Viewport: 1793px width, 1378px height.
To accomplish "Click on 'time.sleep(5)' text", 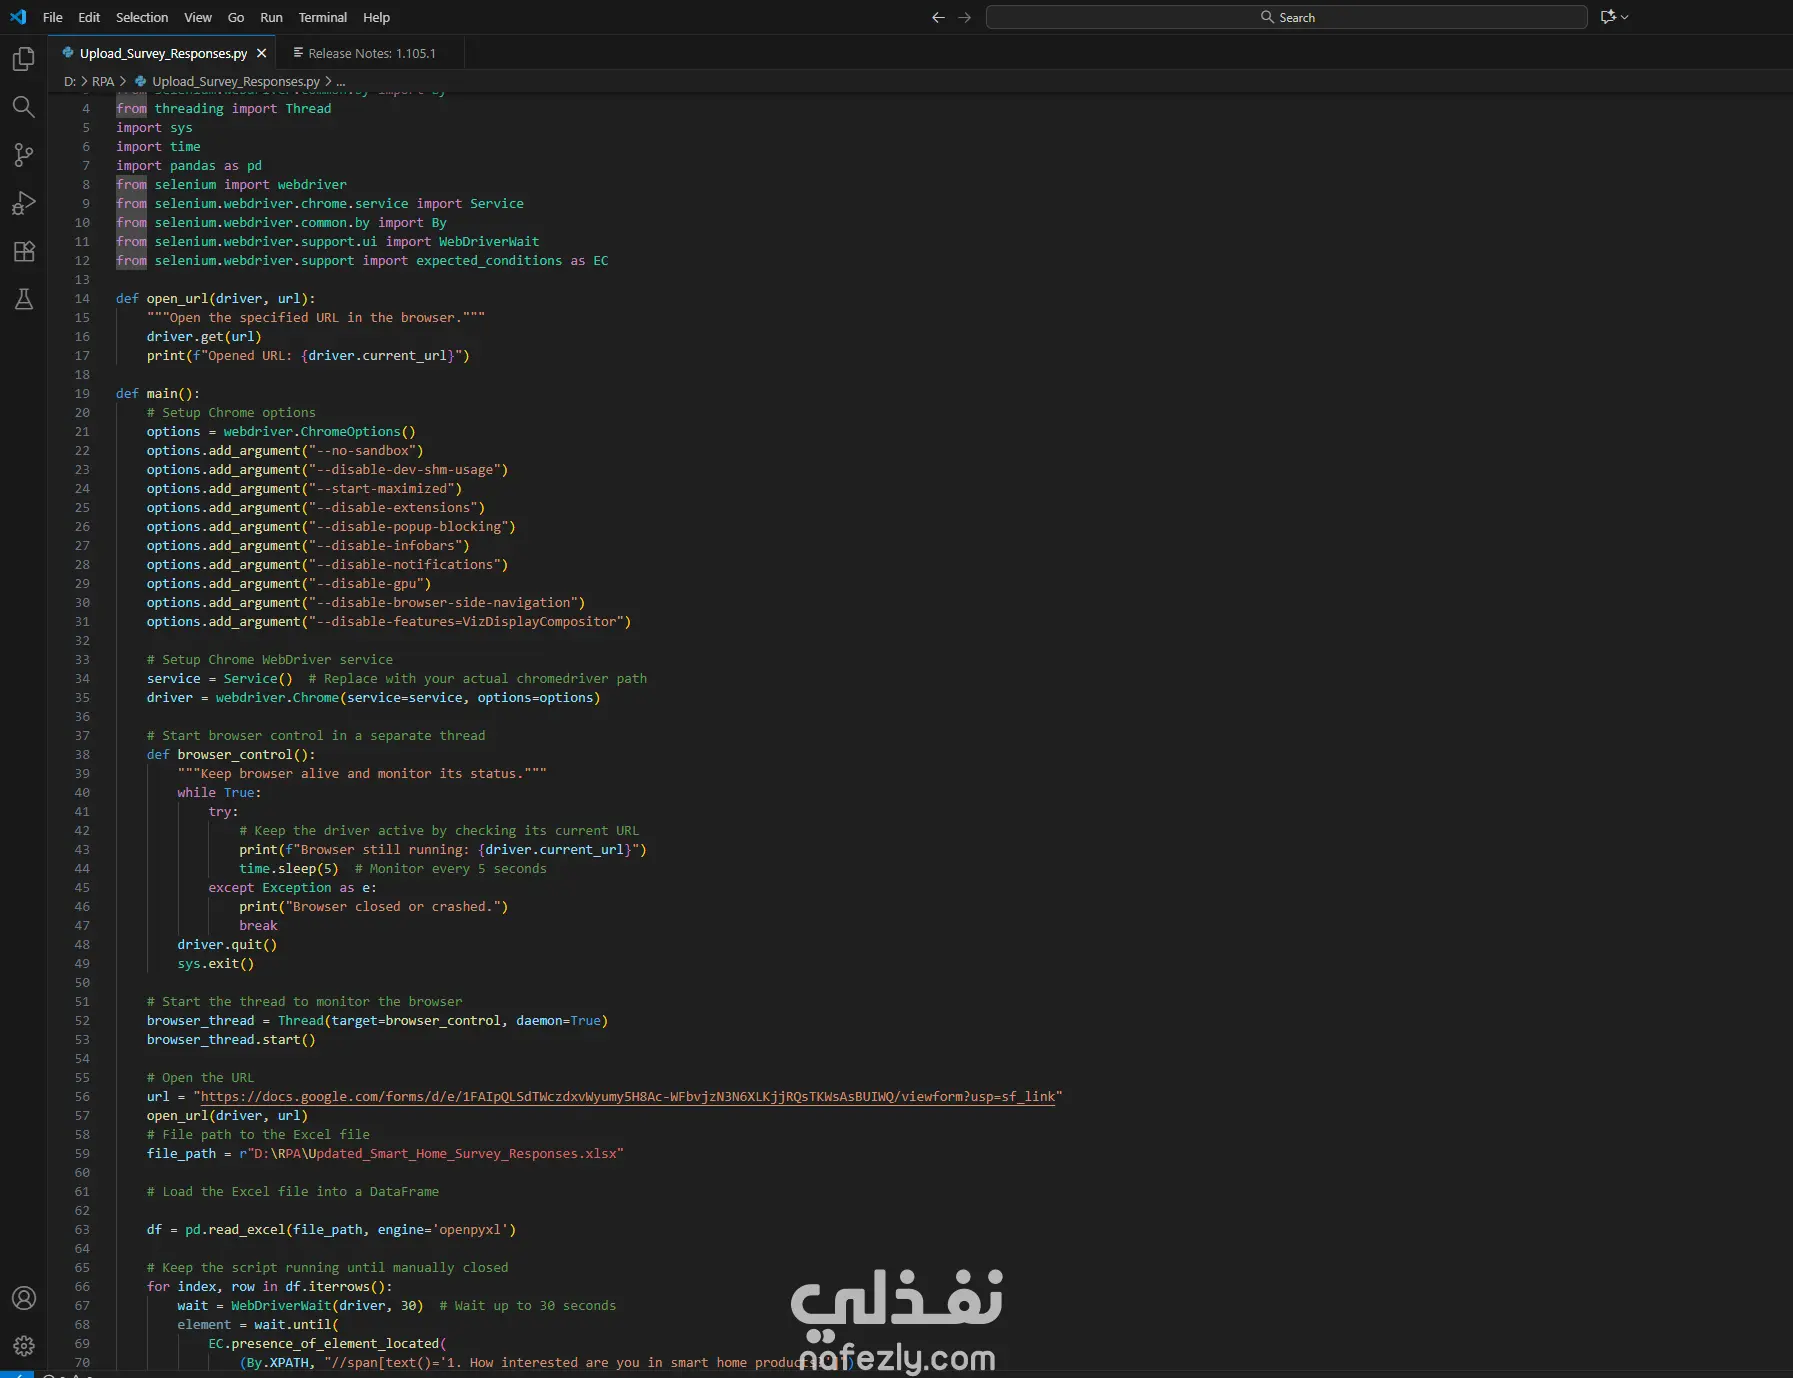I will point(289,868).
